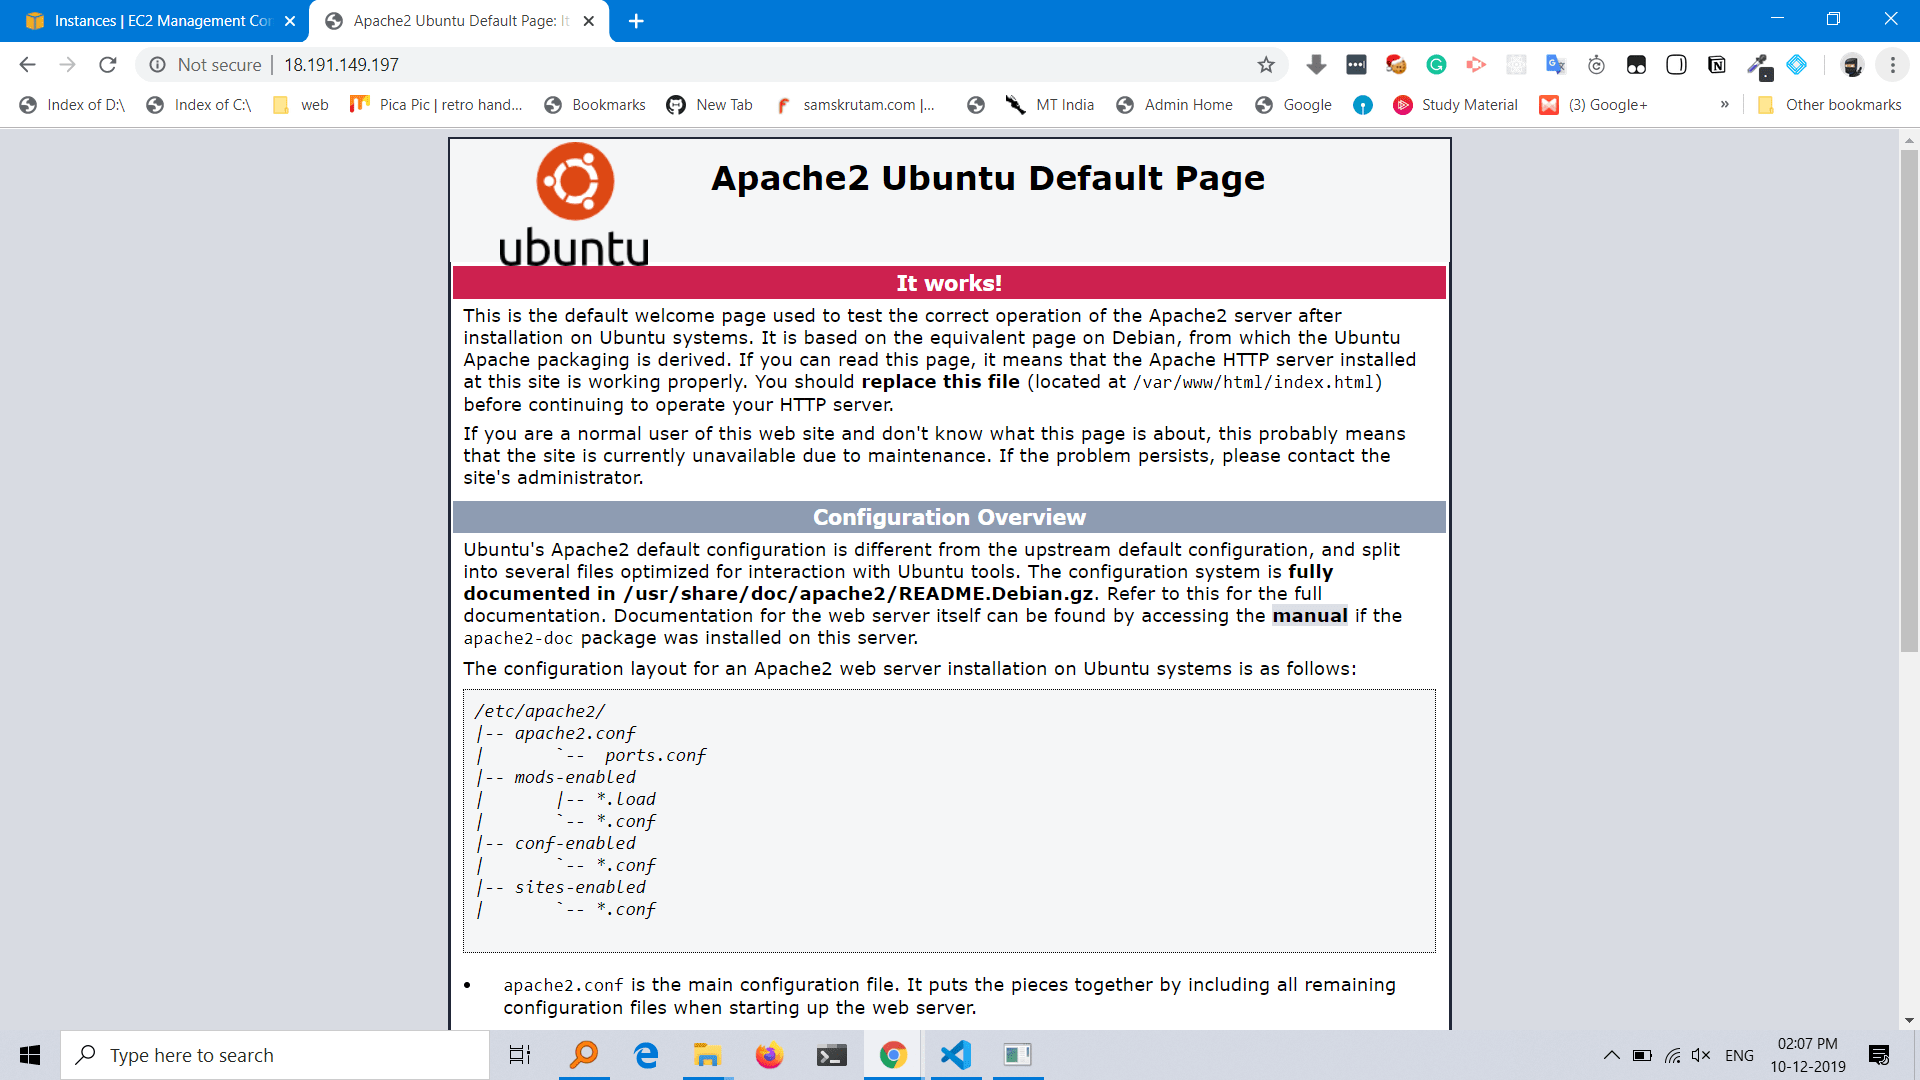Open the Chrome three-dot menu
The width and height of the screenshot is (1920, 1080).
(1892, 65)
